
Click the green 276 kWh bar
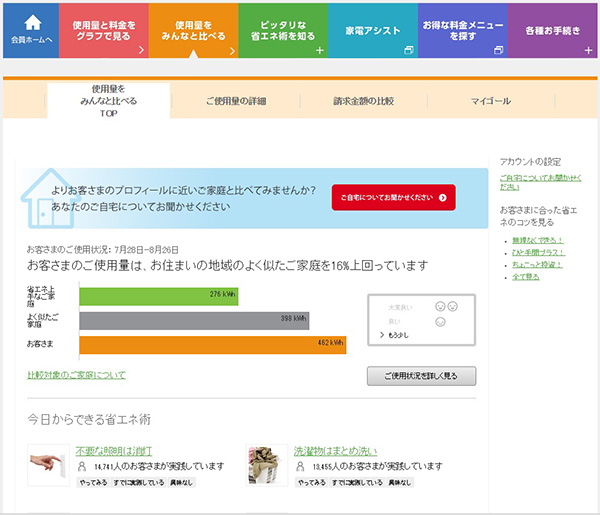point(159,297)
